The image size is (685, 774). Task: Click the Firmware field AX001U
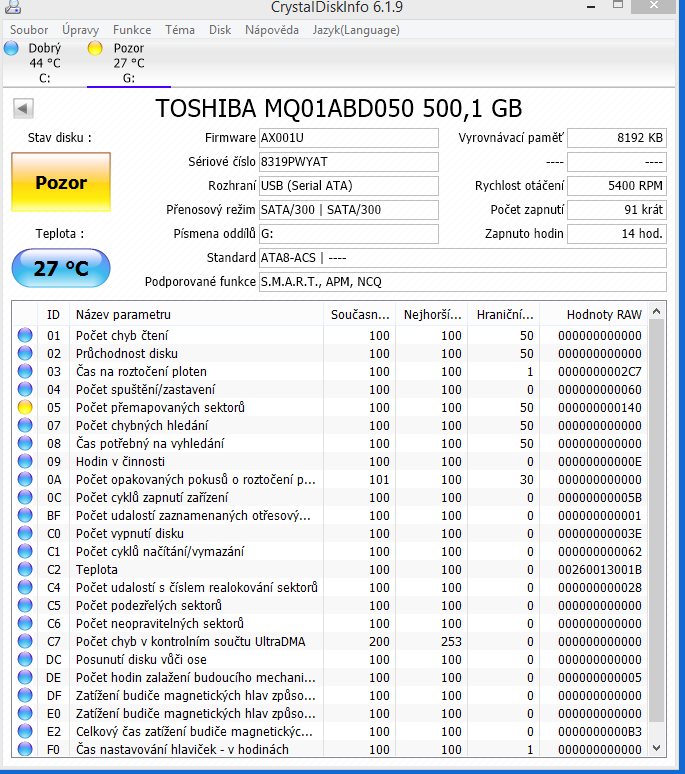click(349, 138)
